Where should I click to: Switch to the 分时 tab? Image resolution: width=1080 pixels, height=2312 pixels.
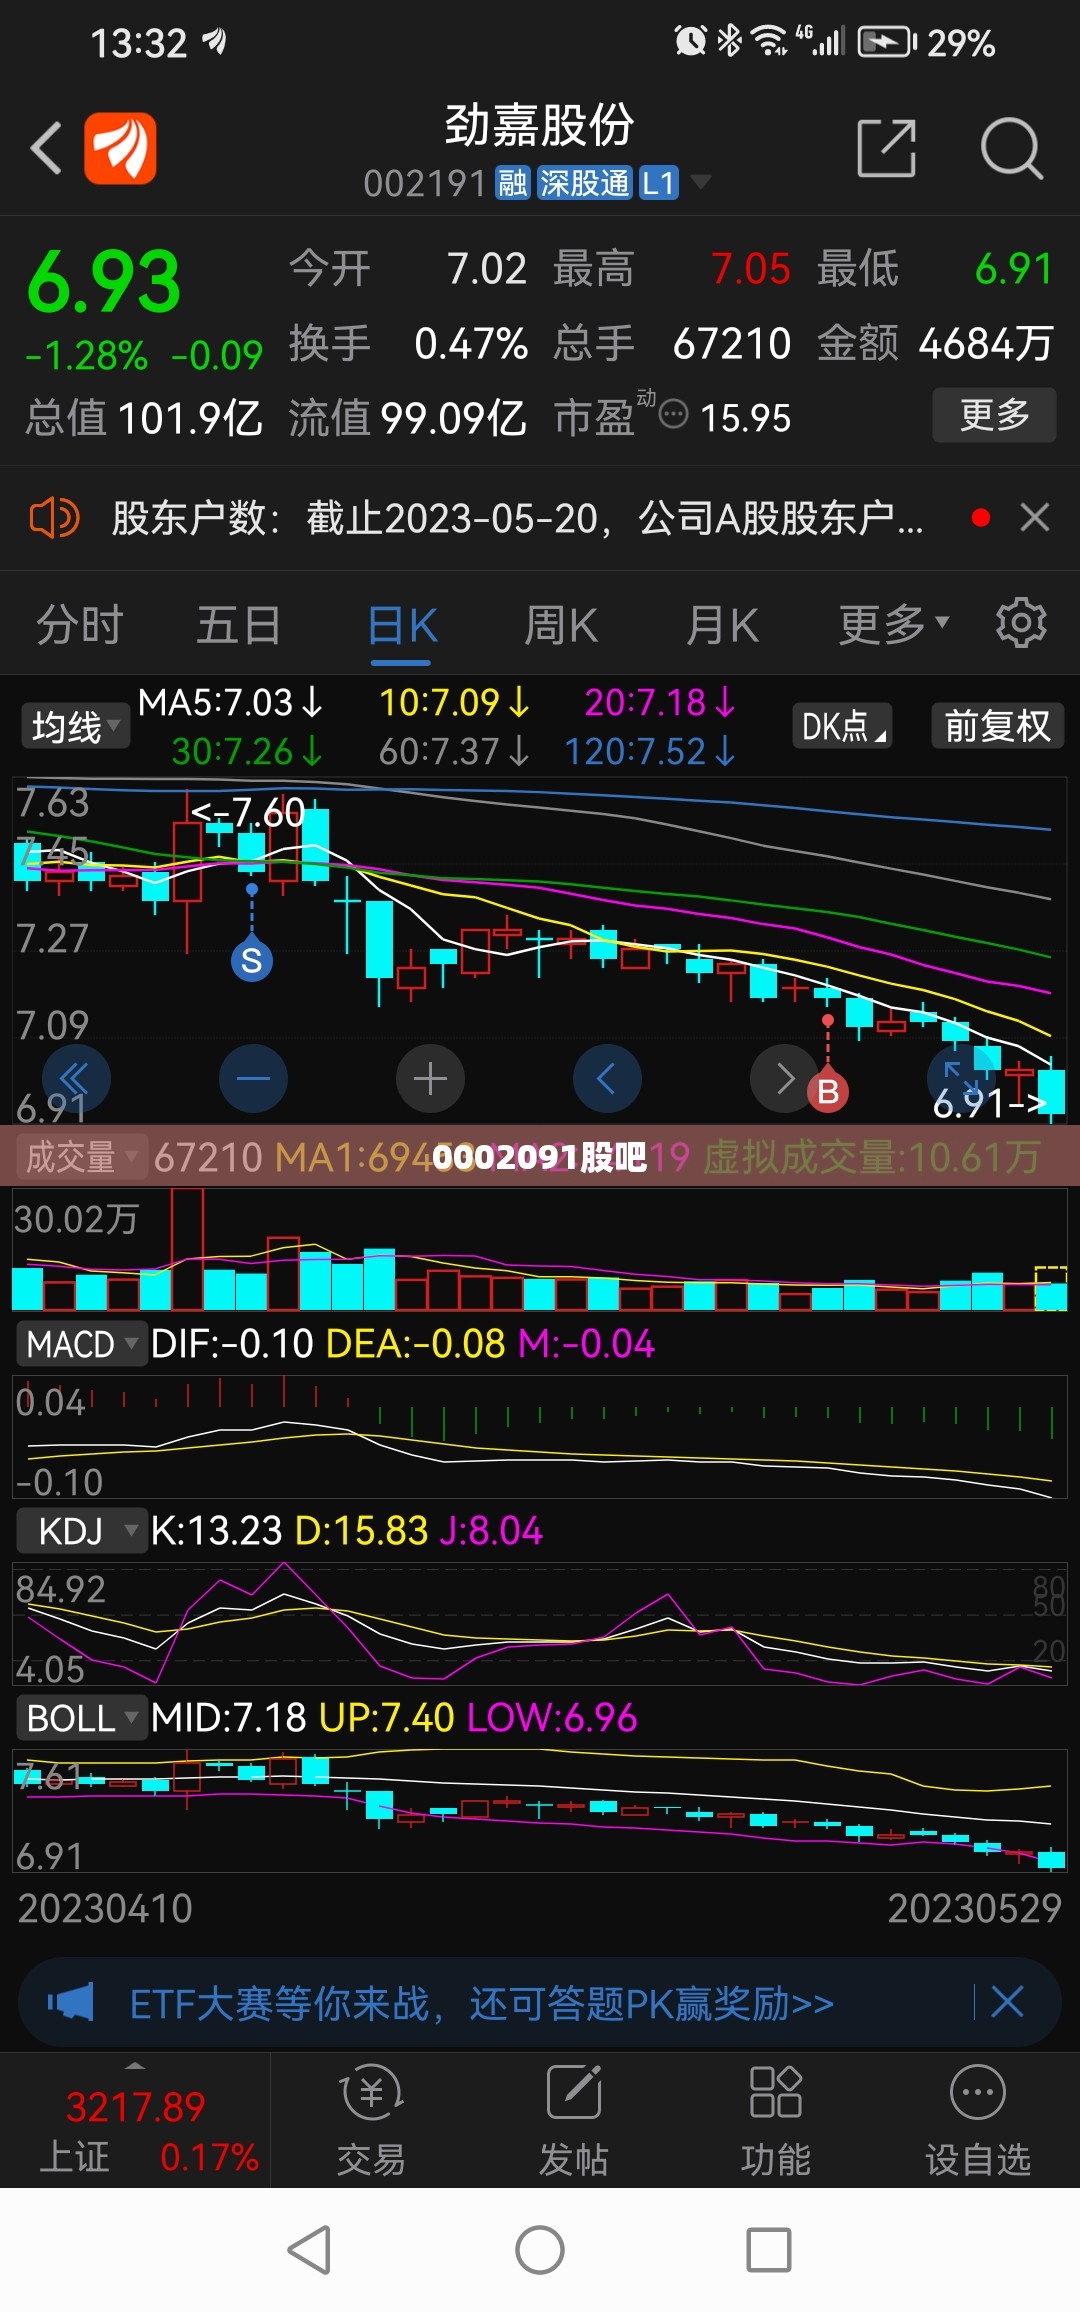pyautogui.click(x=79, y=626)
